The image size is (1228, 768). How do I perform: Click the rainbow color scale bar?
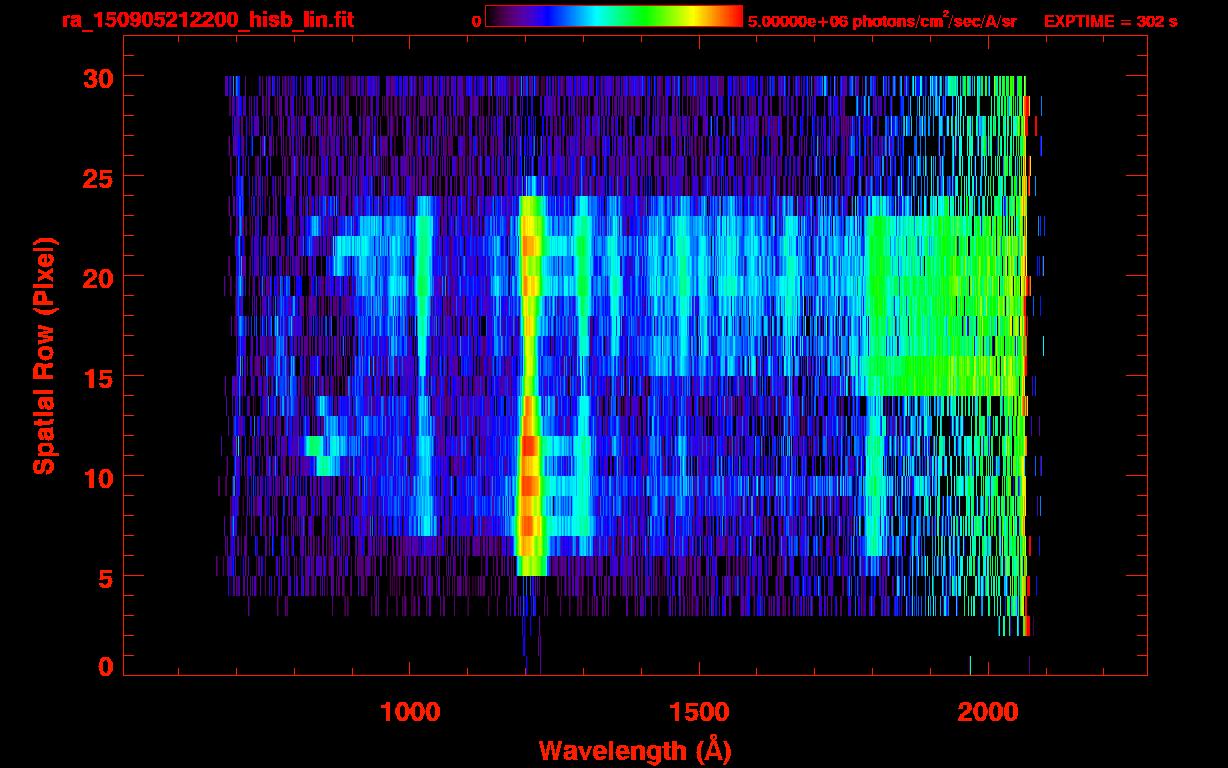tap(614, 17)
